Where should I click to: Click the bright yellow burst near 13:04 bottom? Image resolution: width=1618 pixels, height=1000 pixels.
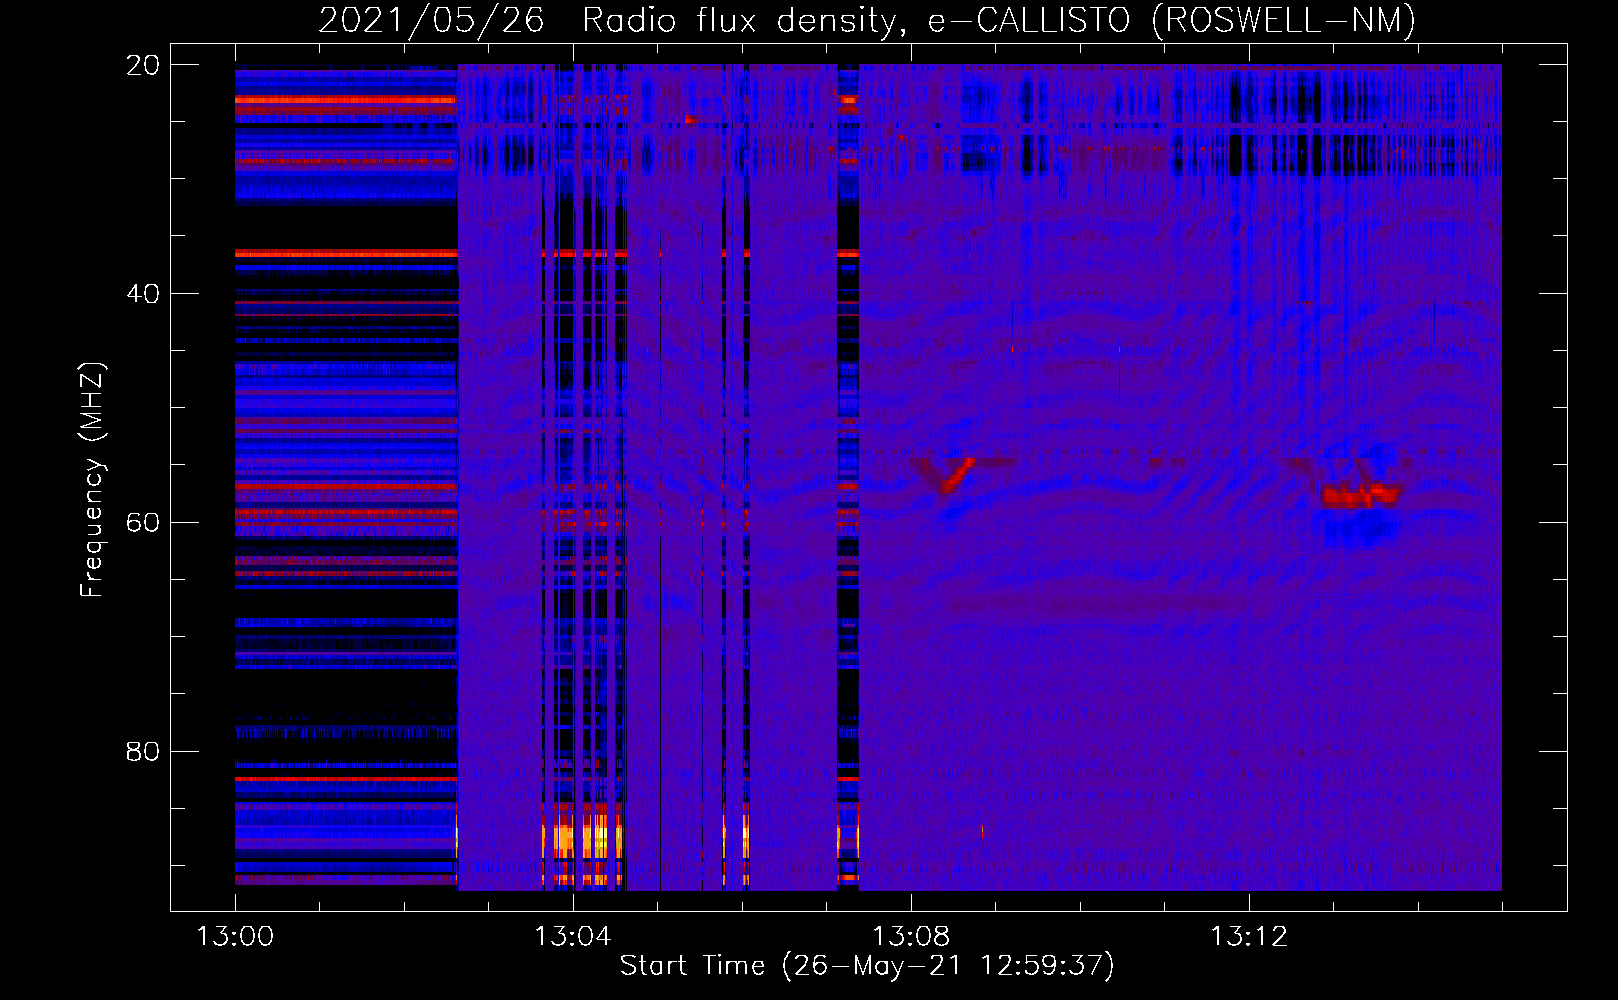(x=583, y=838)
